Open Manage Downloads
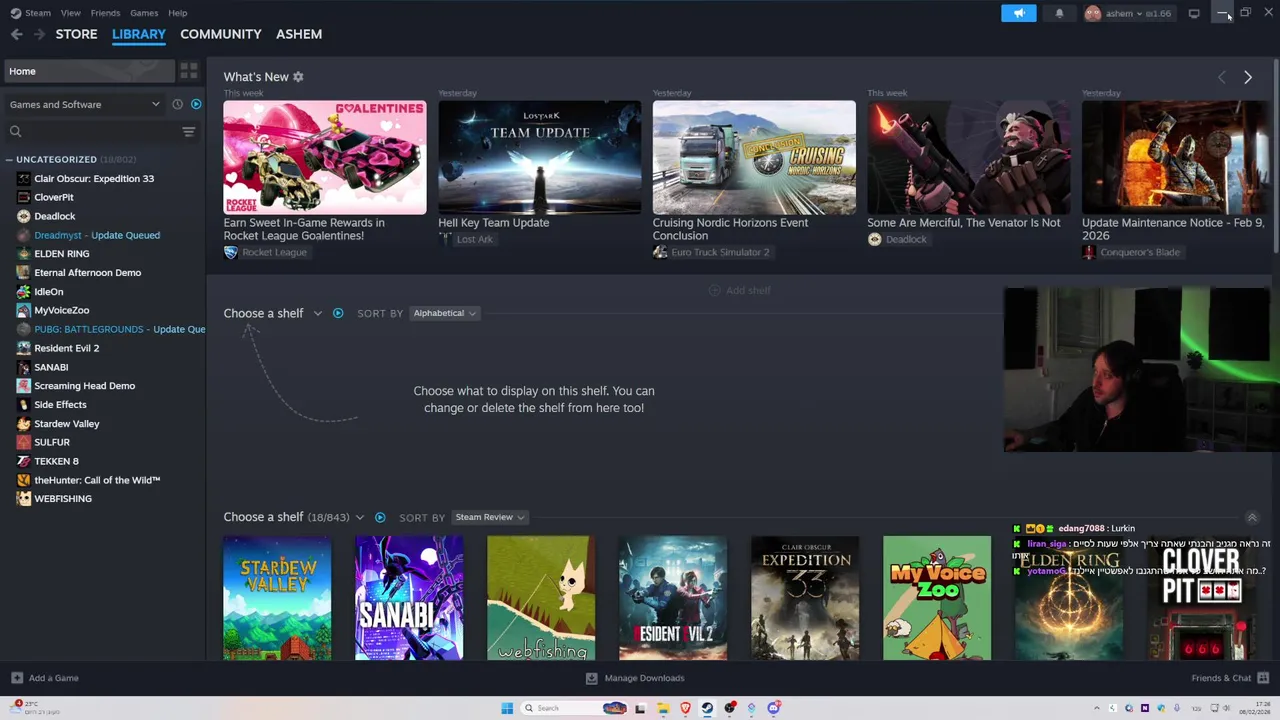This screenshot has width=1280, height=720. [635, 678]
